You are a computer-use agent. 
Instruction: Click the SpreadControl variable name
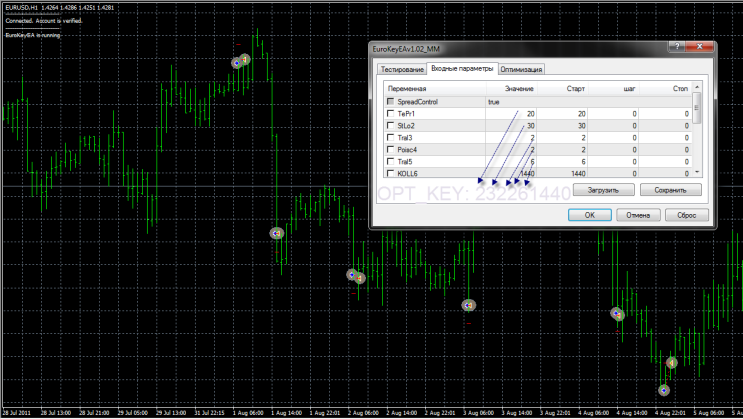417,102
